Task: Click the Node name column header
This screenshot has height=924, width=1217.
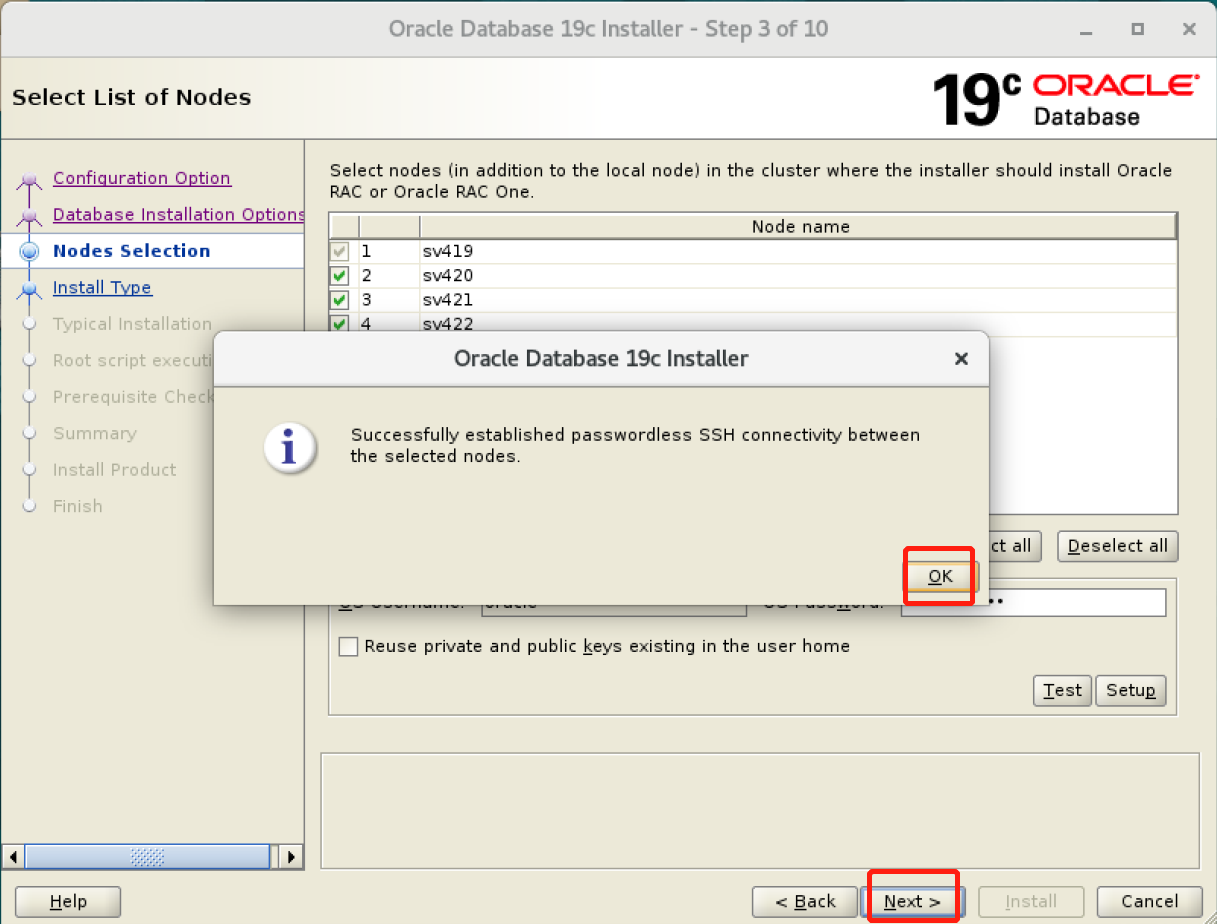Action: (799, 227)
